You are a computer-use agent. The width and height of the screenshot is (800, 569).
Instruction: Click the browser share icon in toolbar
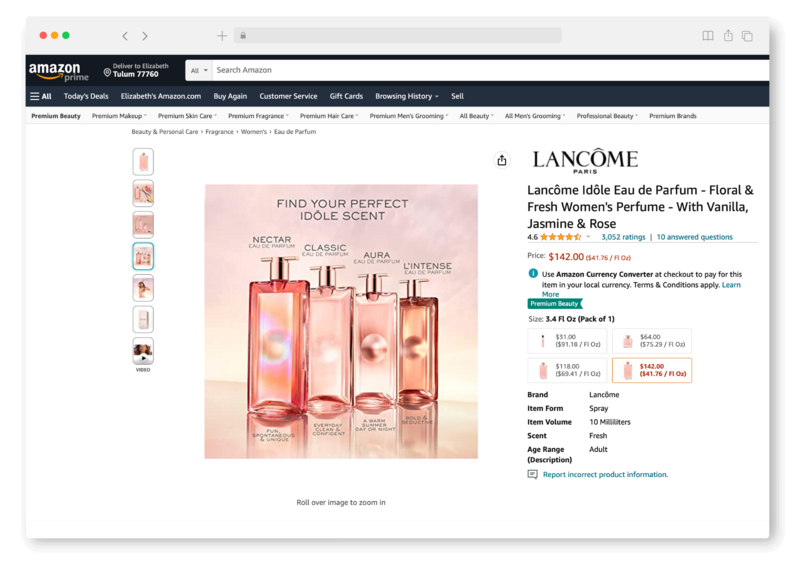coord(728,35)
